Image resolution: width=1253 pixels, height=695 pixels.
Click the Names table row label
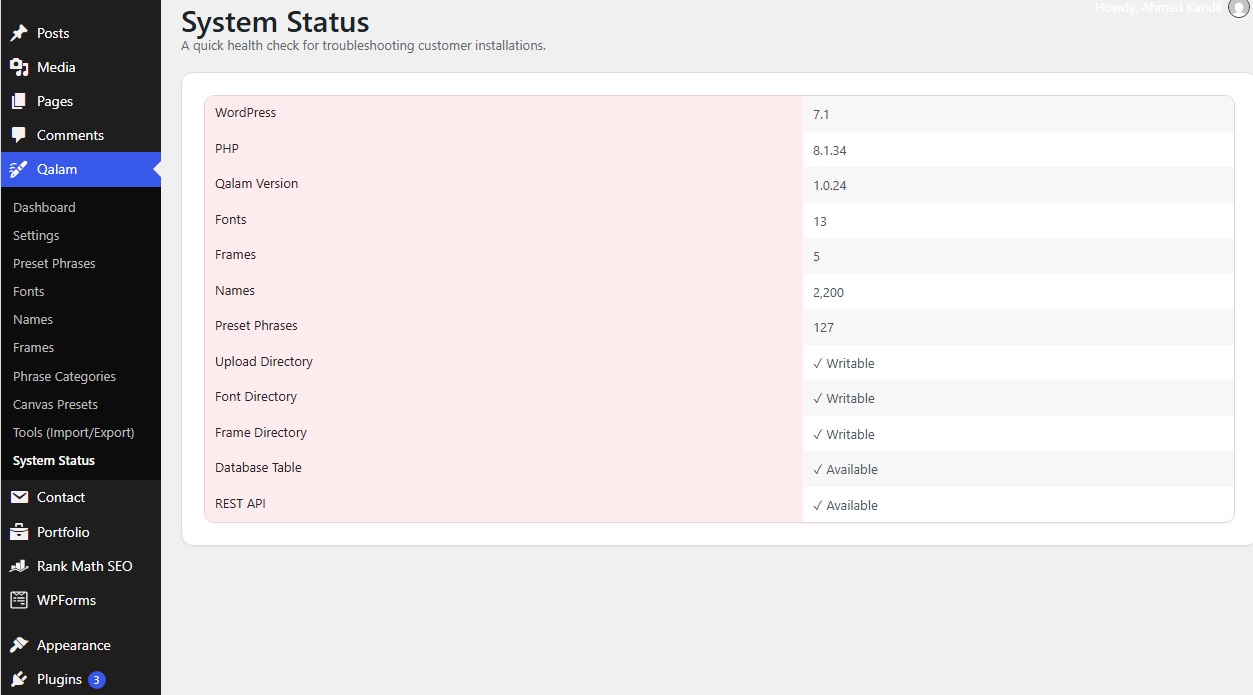tap(235, 291)
